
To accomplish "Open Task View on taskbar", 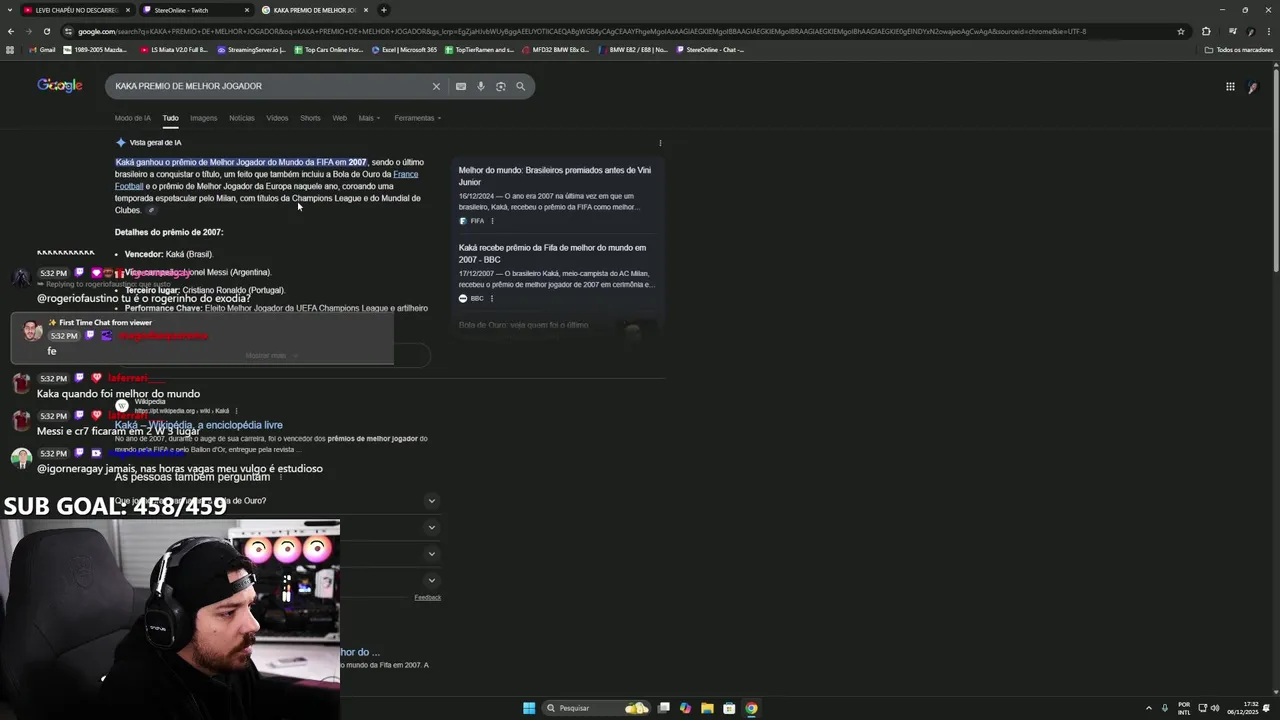I will [x=663, y=708].
